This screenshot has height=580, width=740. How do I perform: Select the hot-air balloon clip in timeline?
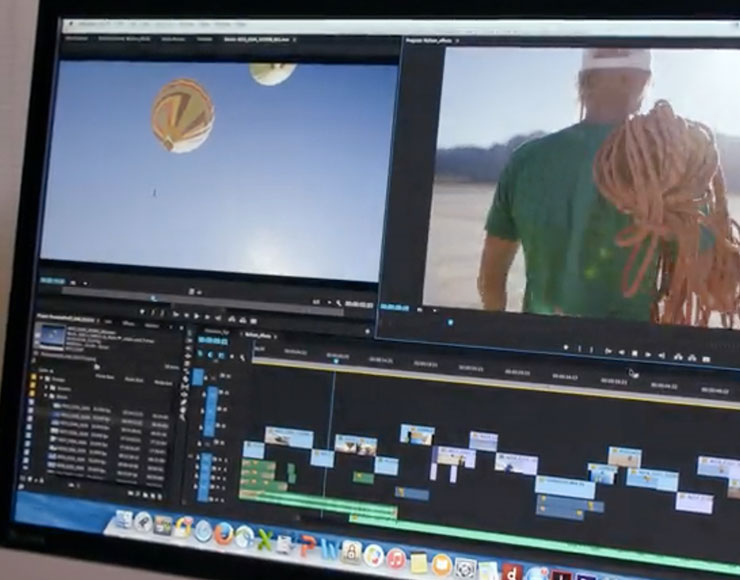tap(355, 445)
